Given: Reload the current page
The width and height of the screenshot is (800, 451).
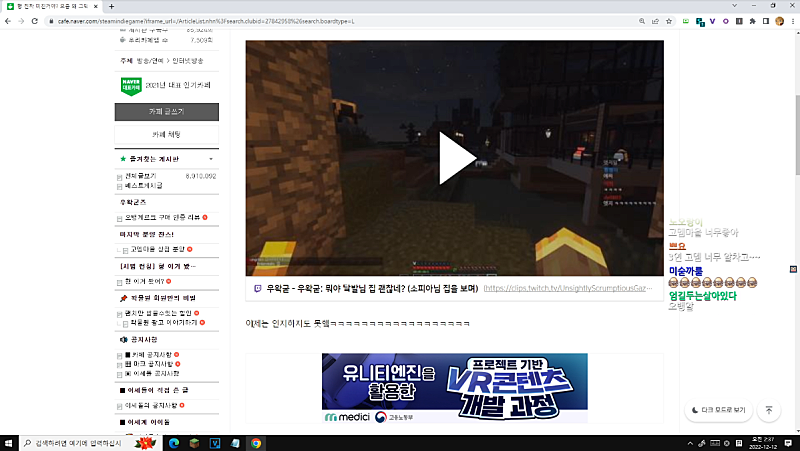Looking at the screenshot, I should [x=35, y=21].
